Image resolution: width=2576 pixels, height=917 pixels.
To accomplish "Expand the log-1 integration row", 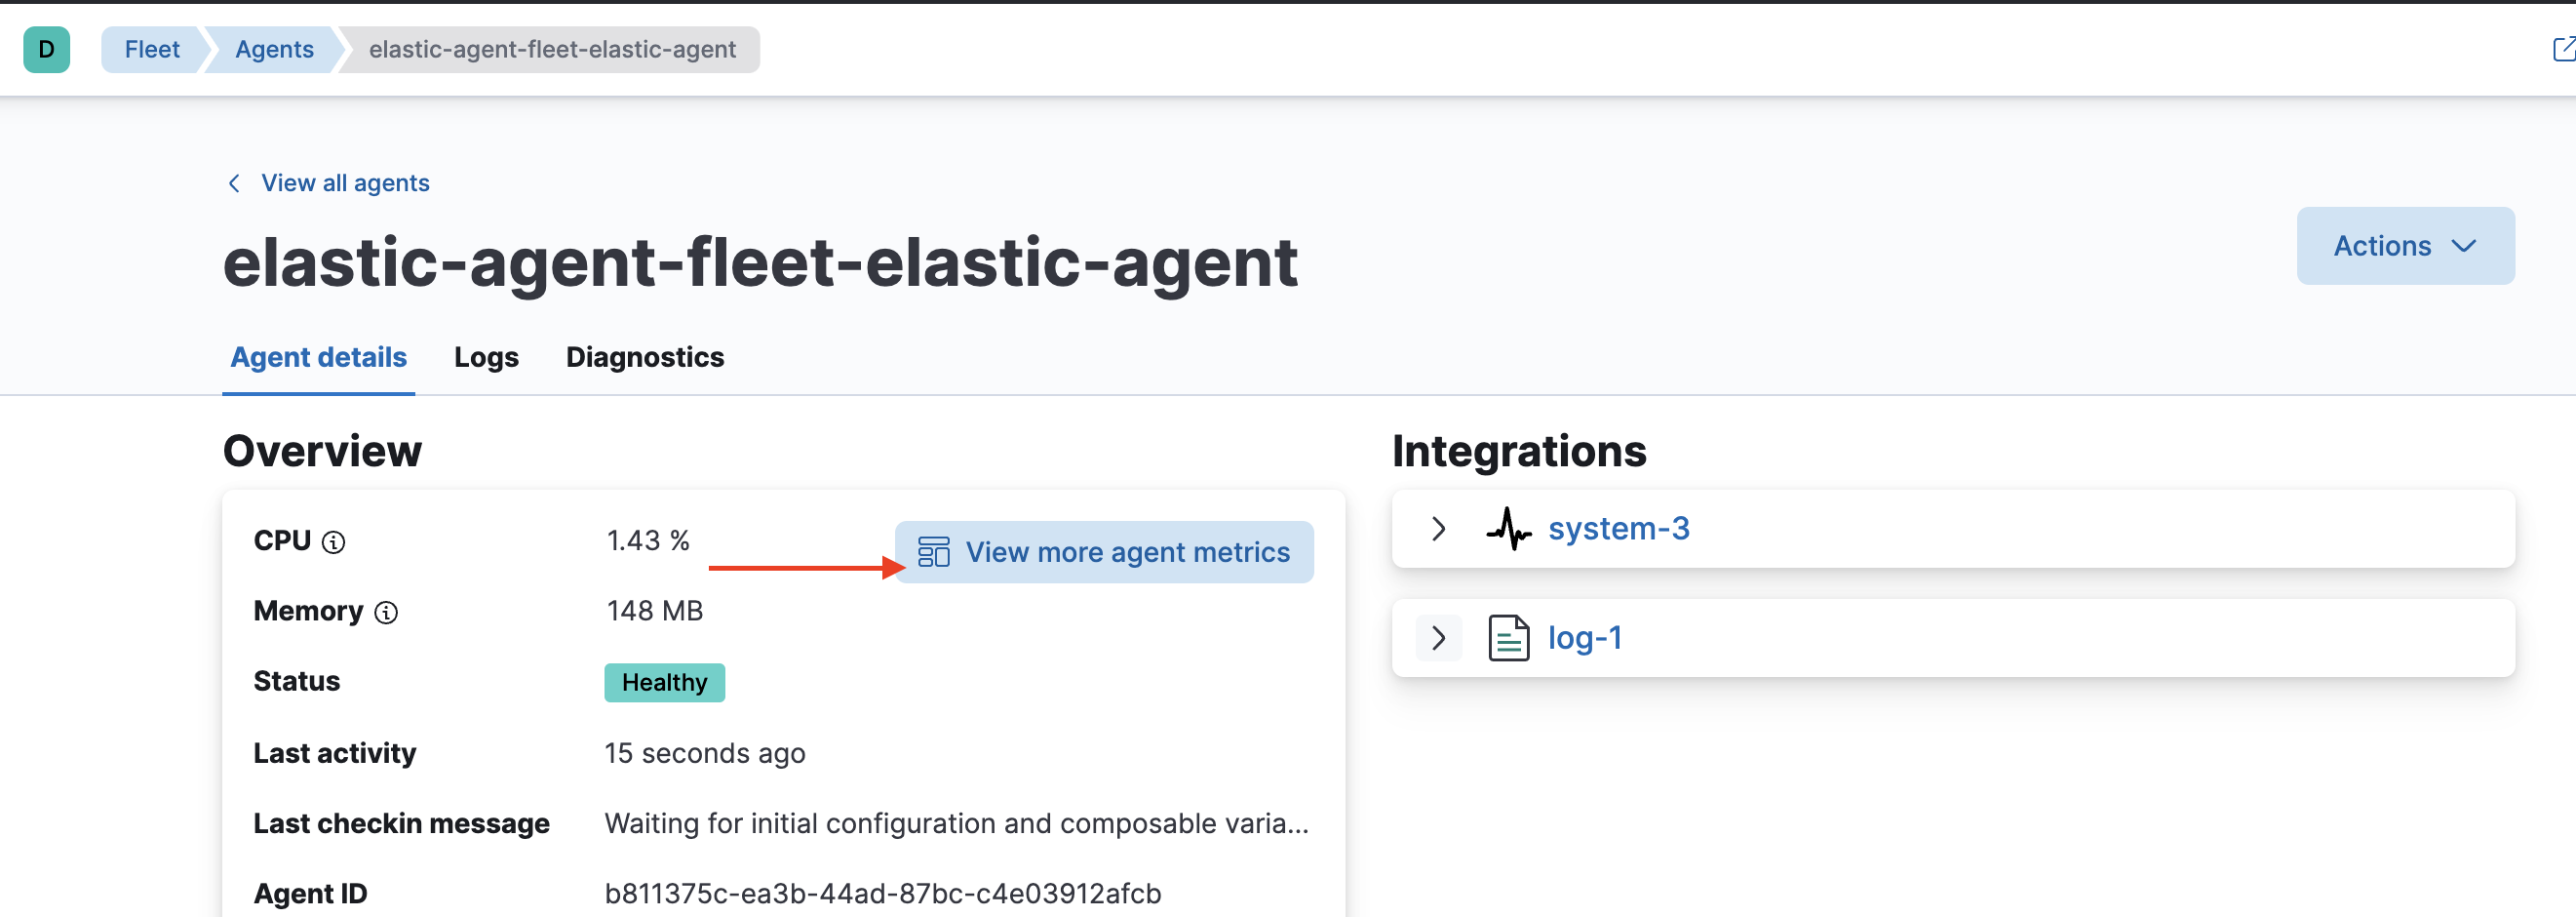I will (x=1438, y=638).
